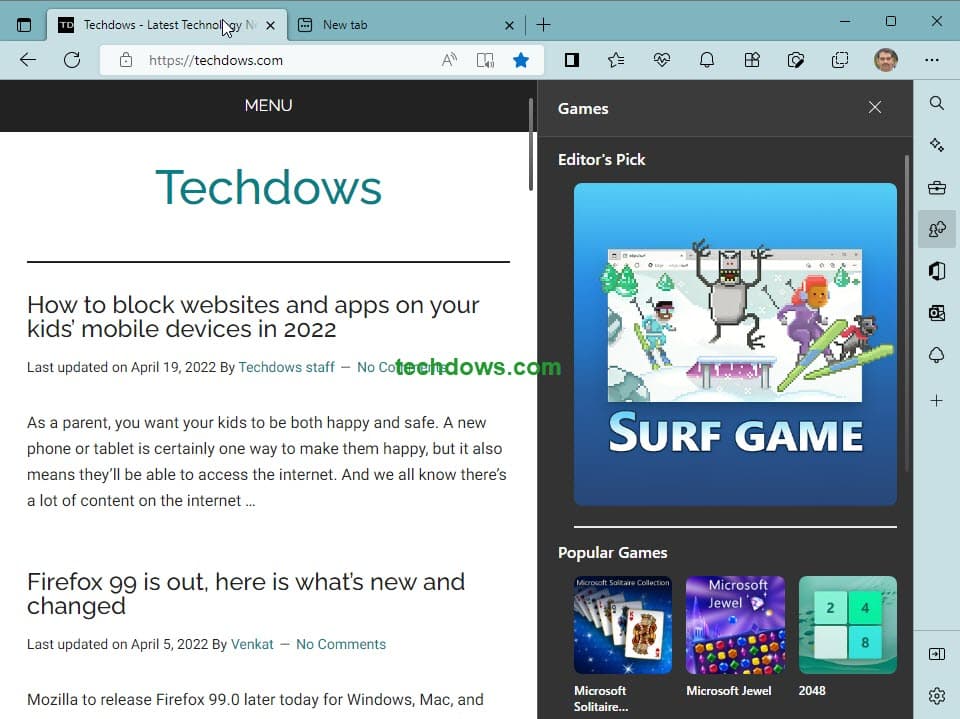960x719 pixels.
Task: Enter immersive reader mode
Action: 485,60
